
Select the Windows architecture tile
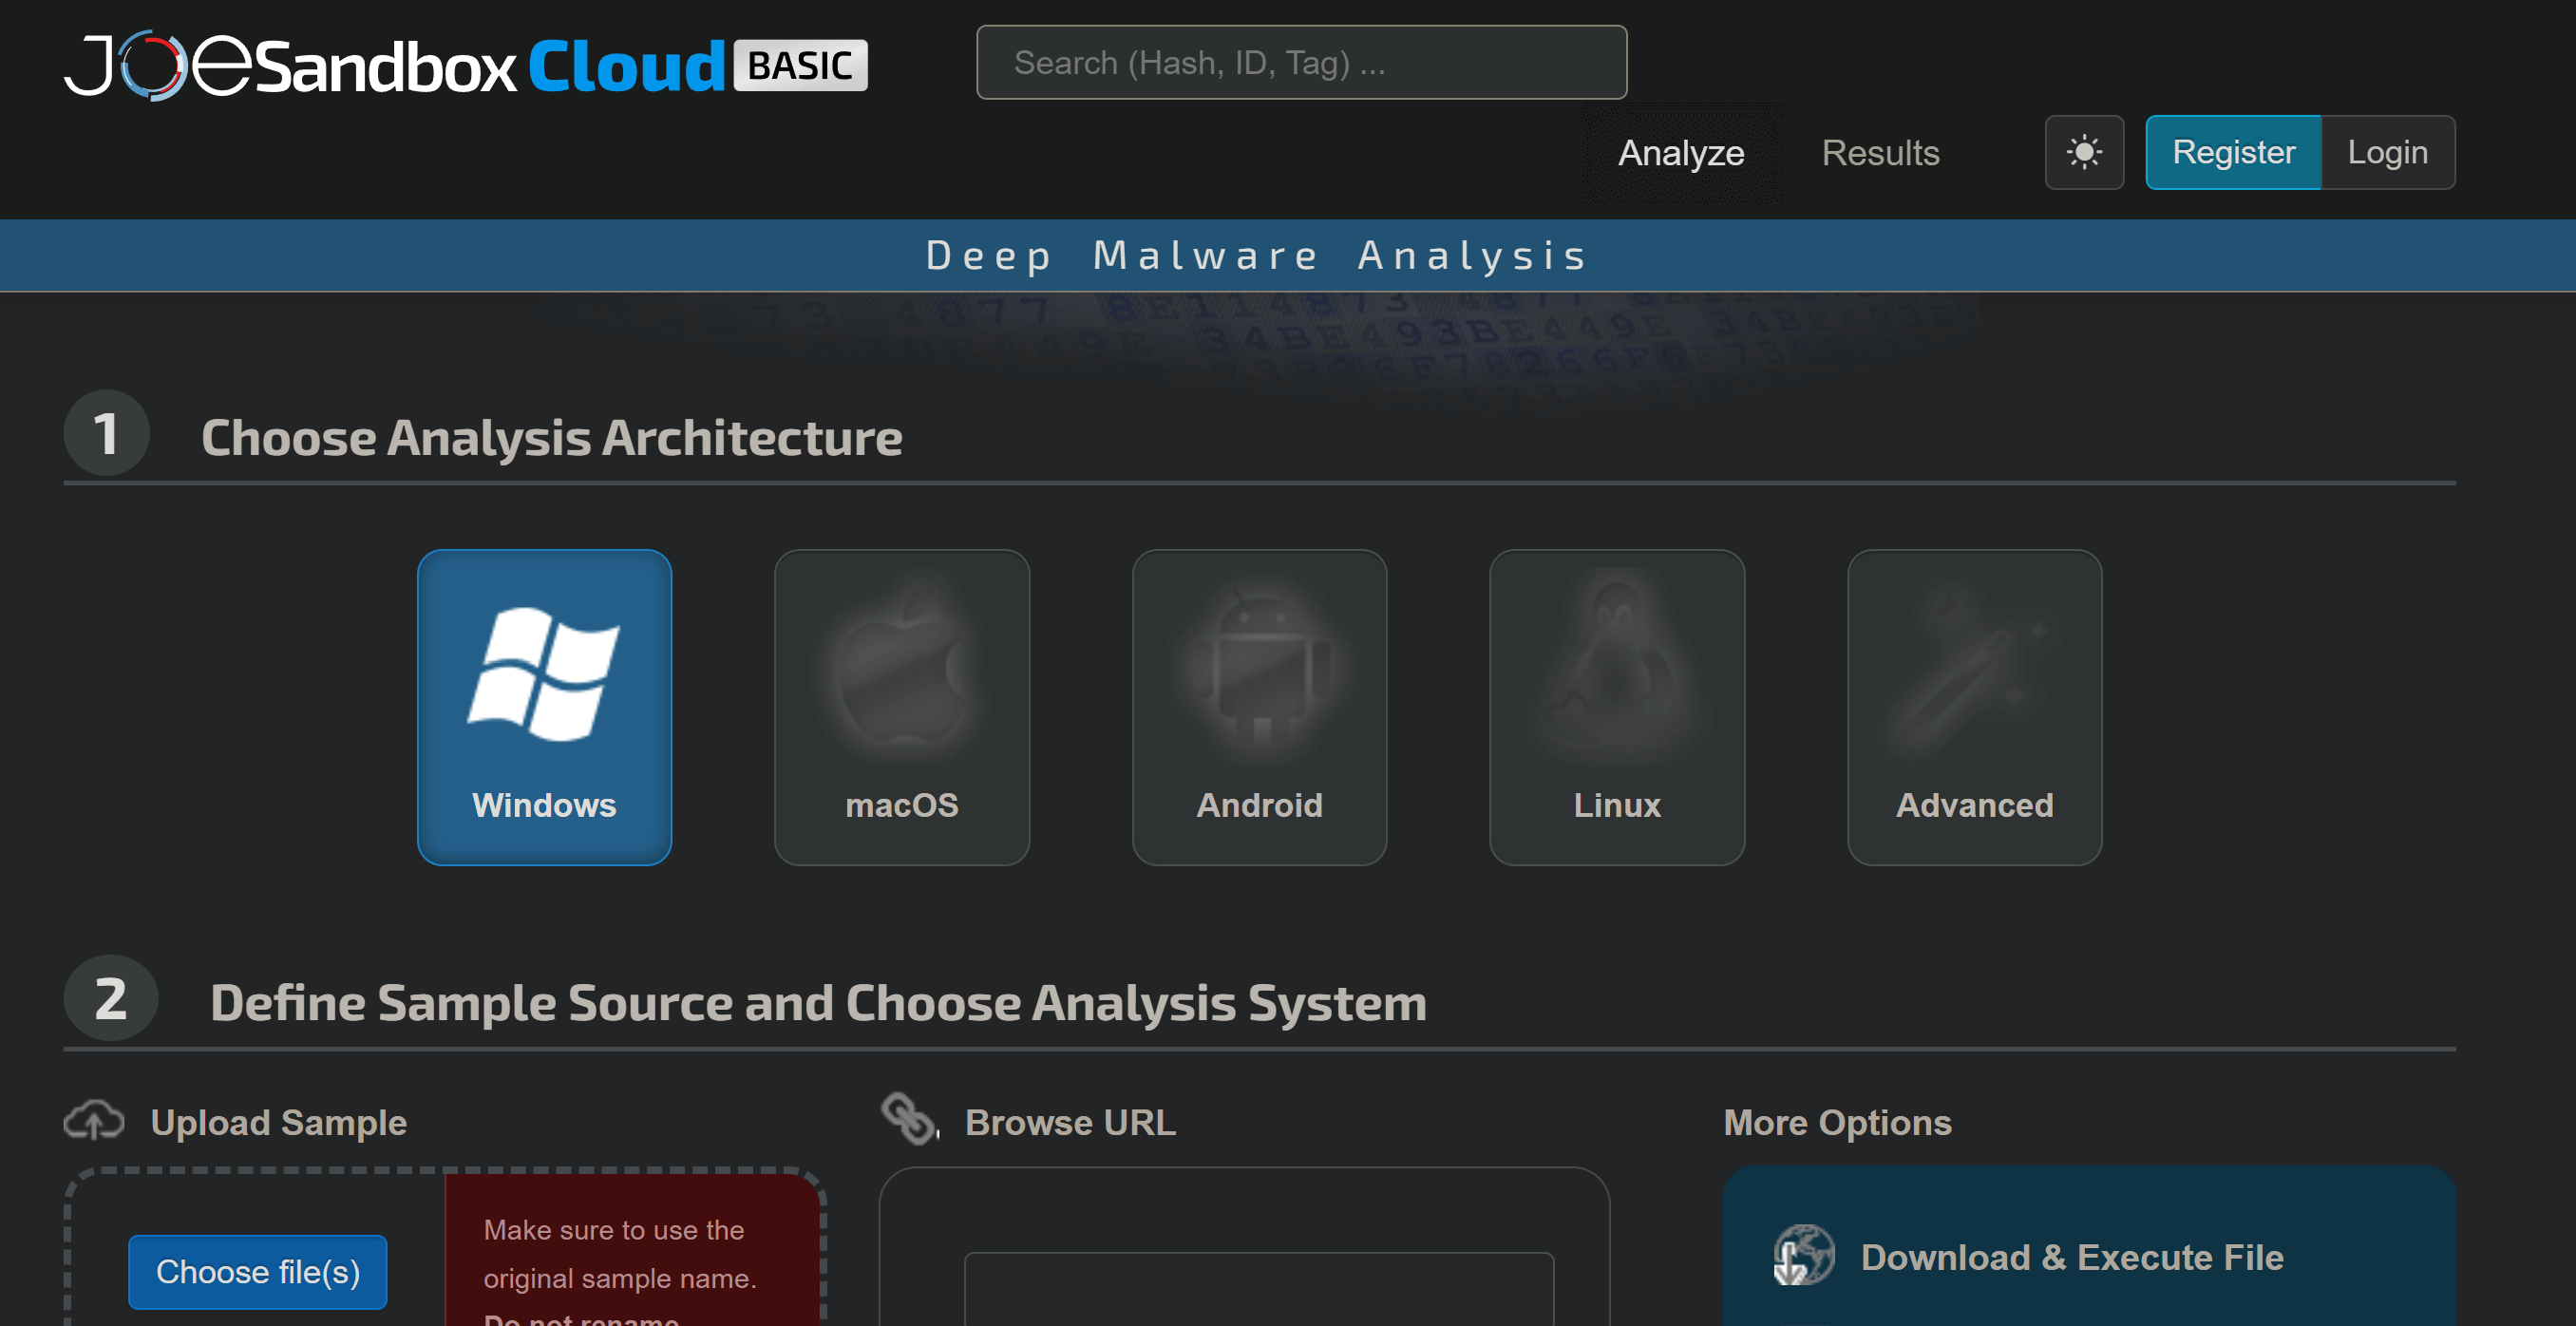tap(544, 707)
